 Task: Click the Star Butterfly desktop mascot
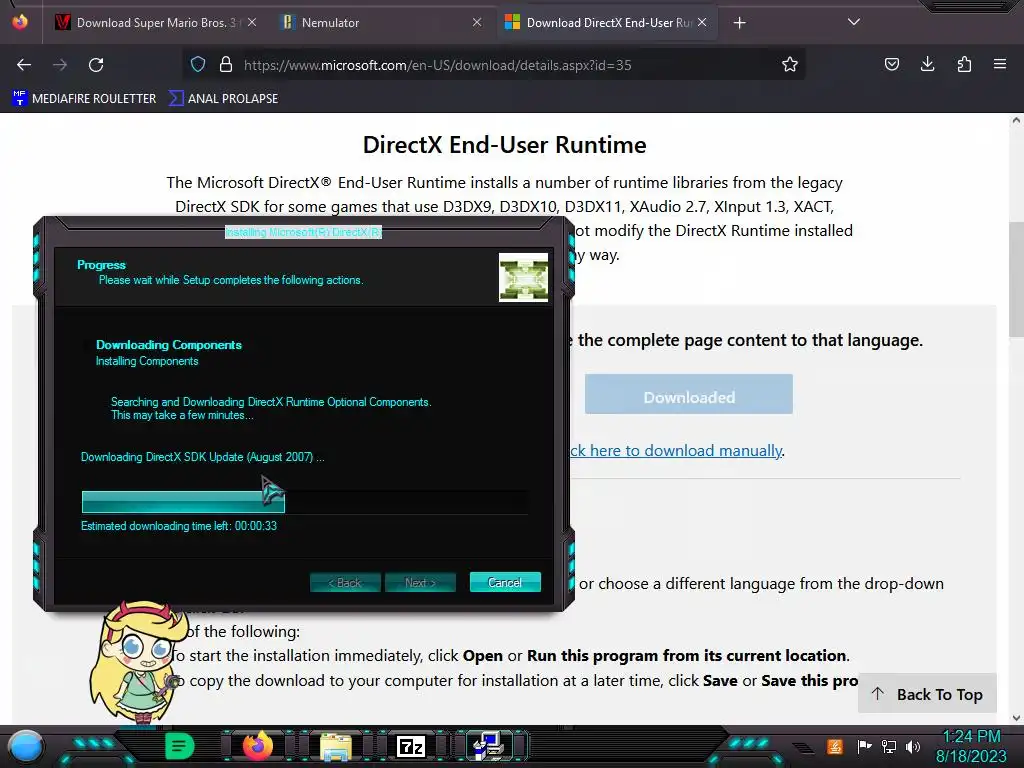[x=137, y=662]
